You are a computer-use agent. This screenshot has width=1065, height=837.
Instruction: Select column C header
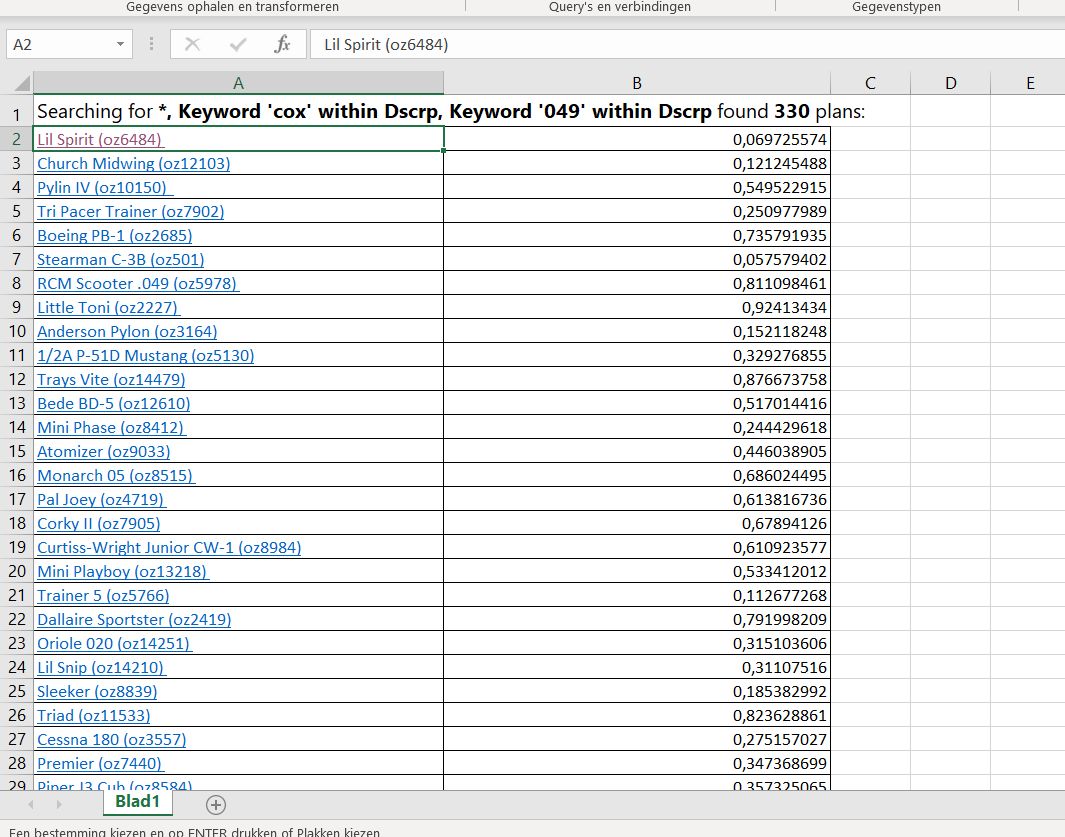click(x=870, y=83)
